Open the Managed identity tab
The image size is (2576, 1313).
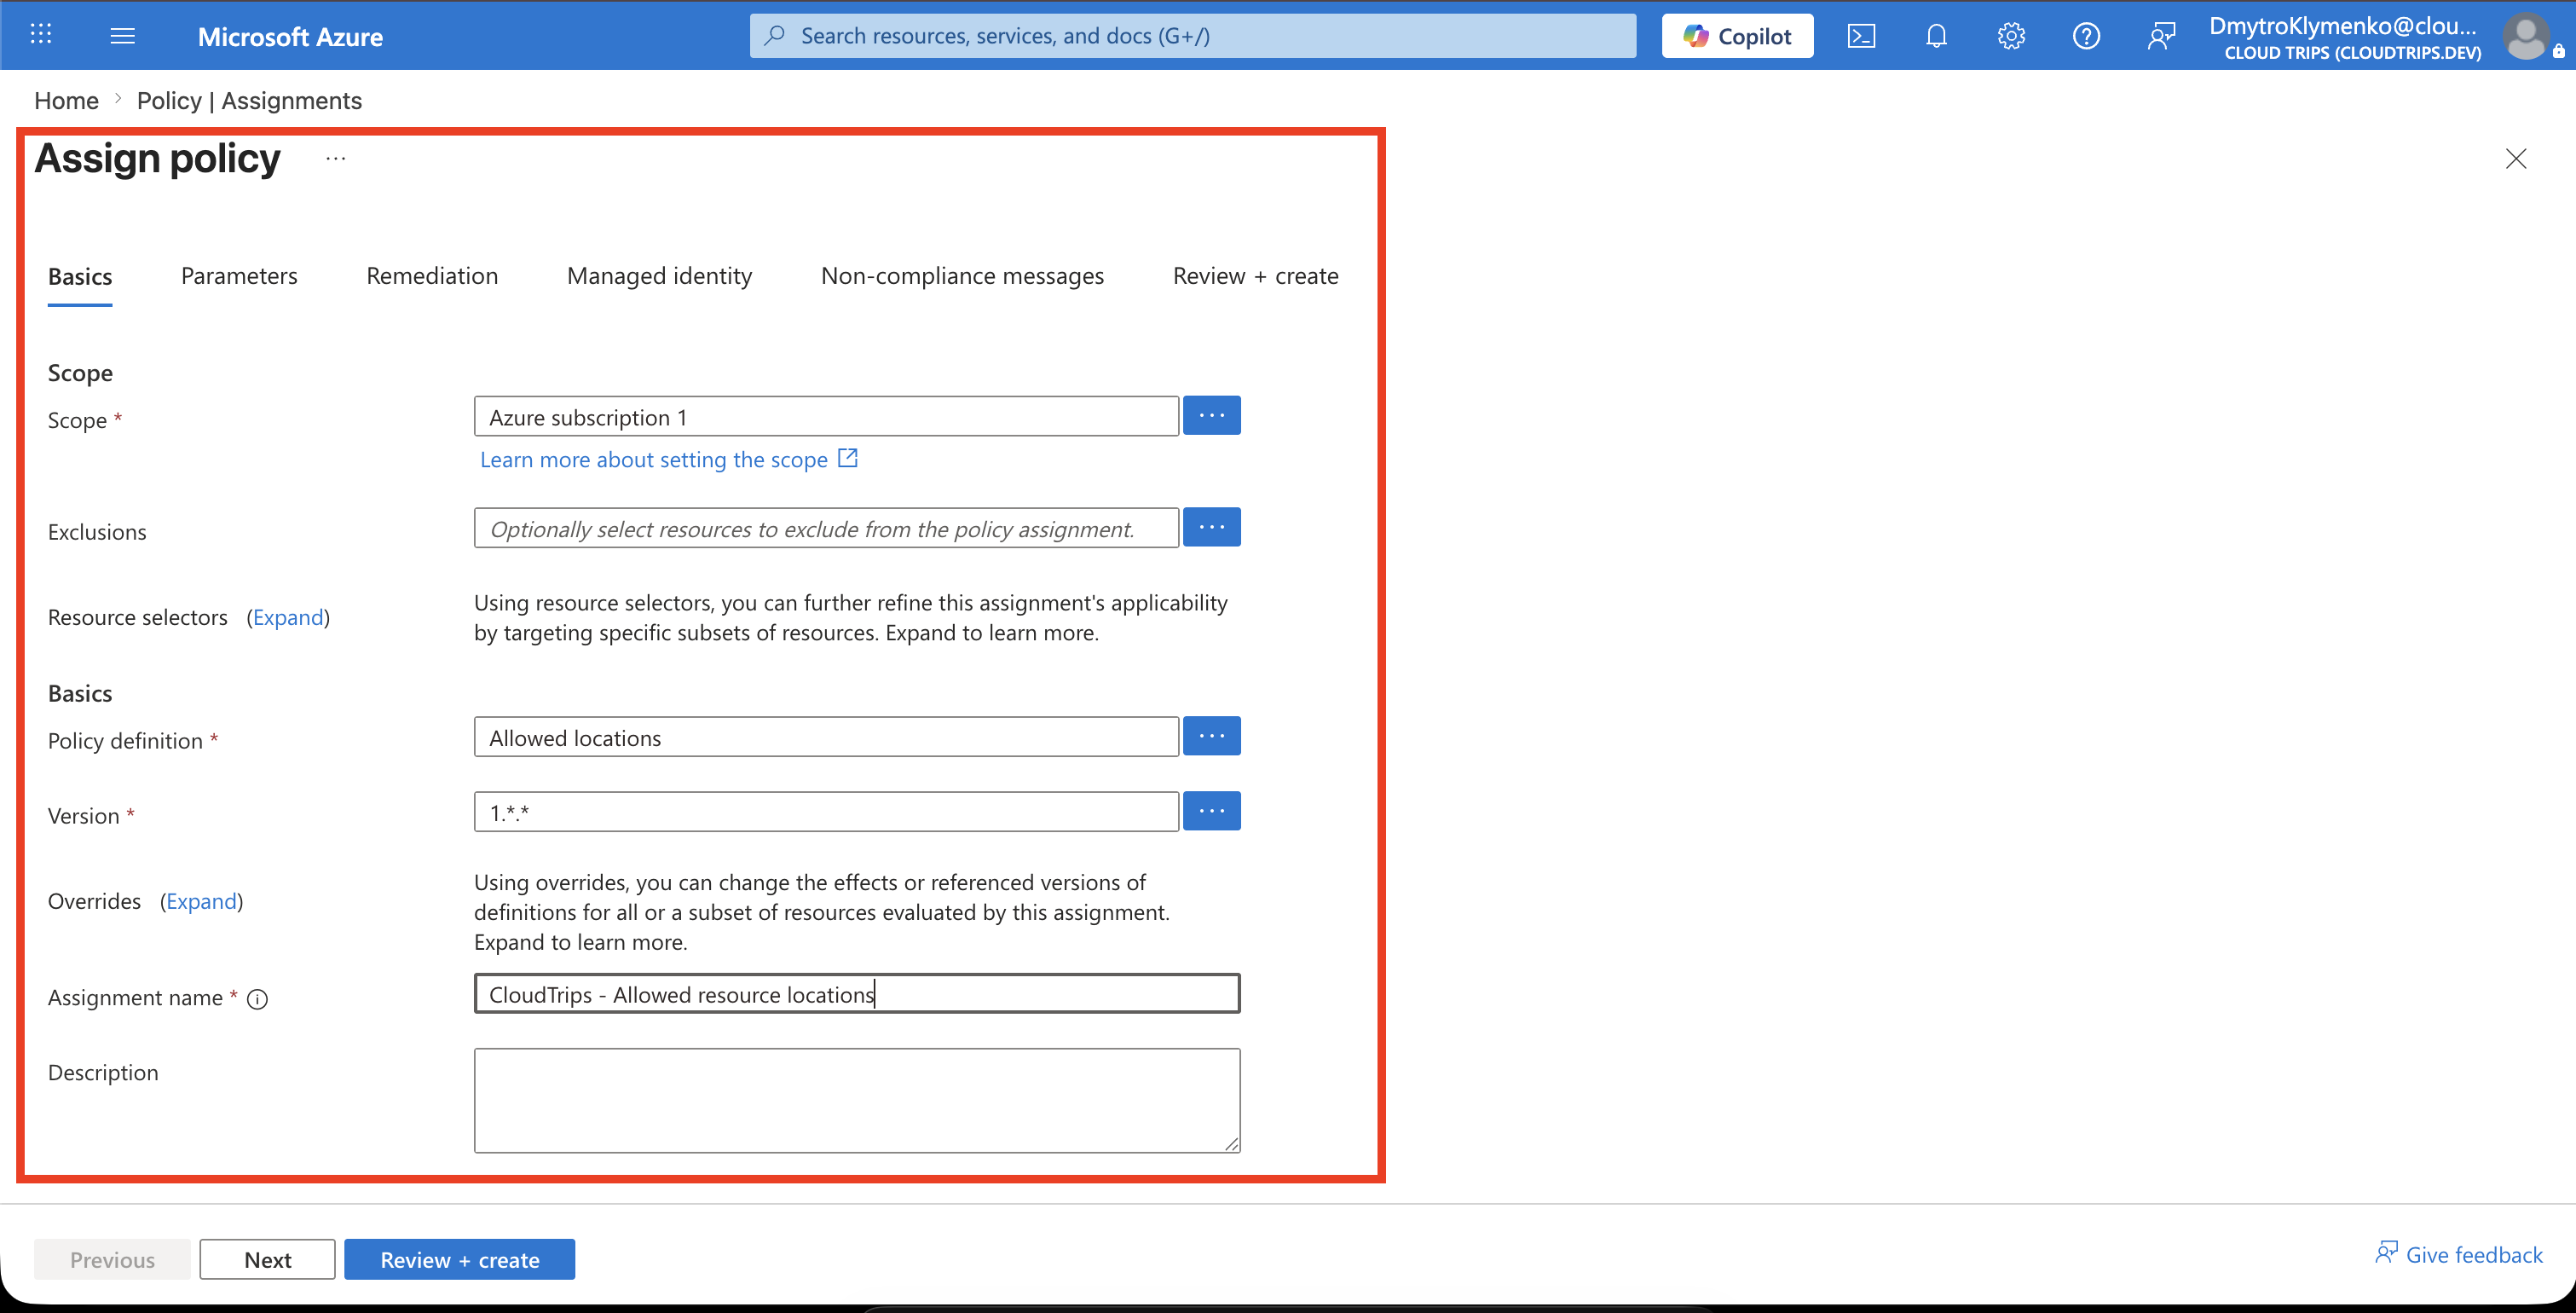tap(659, 276)
